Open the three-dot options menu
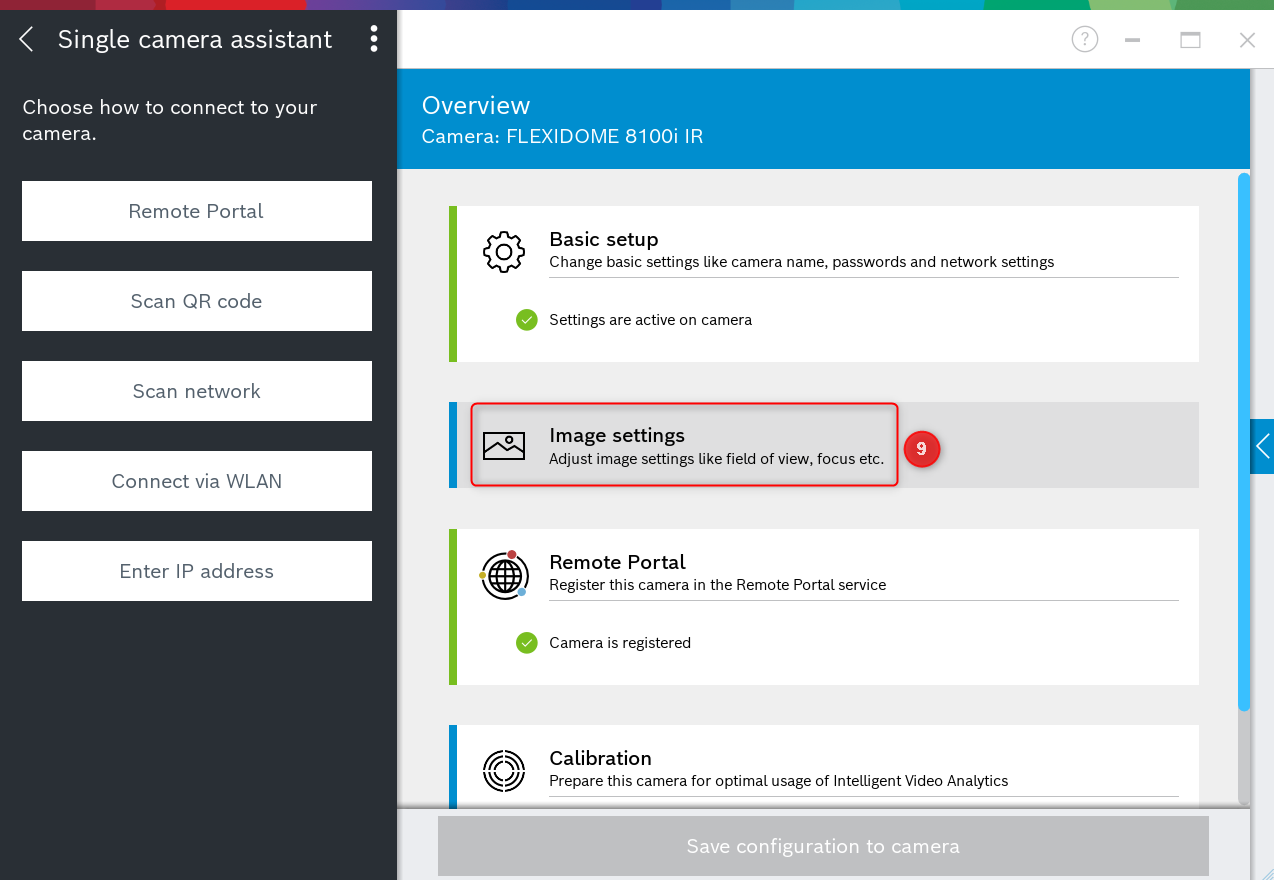This screenshot has height=880, width=1274. [x=373, y=40]
